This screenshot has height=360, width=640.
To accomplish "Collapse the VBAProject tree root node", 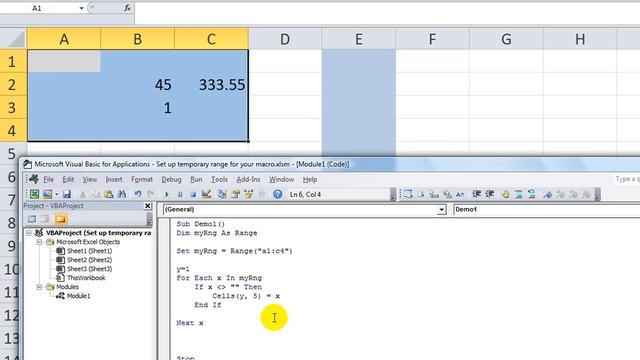I will click(x=29, y=233).
